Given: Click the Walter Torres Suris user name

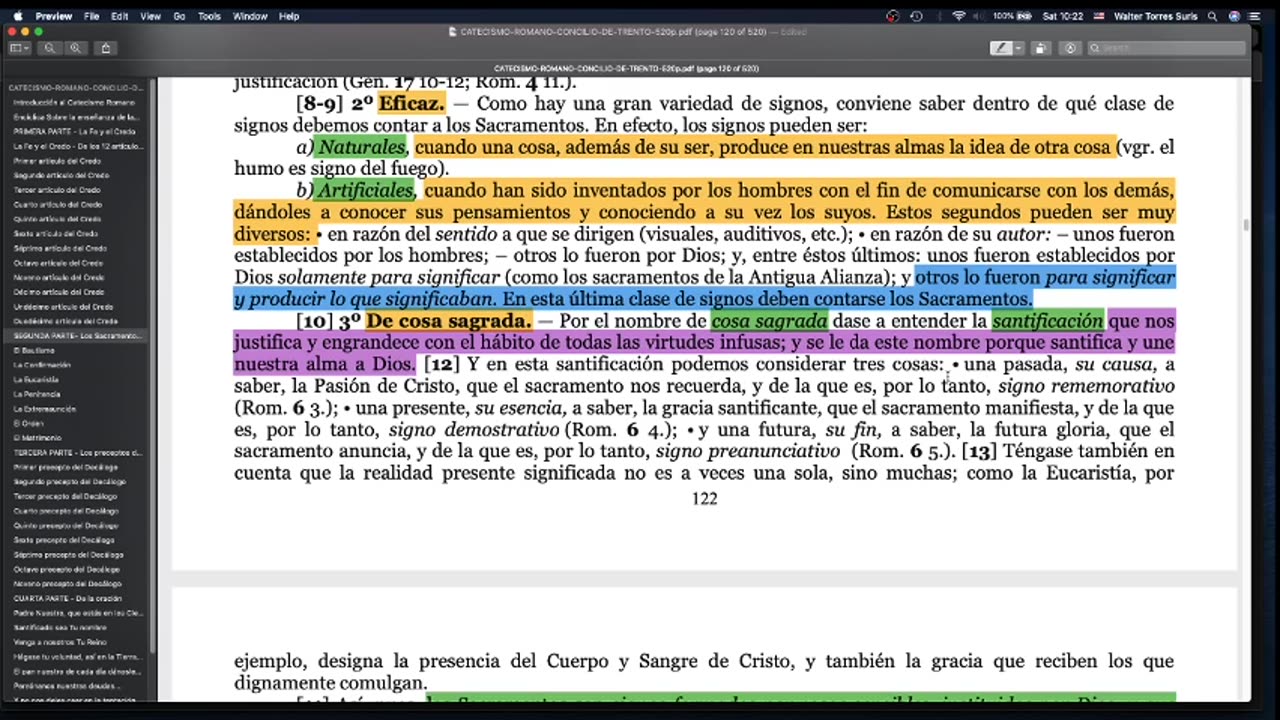Looking at the screenshot, I should click(1157, 16).
